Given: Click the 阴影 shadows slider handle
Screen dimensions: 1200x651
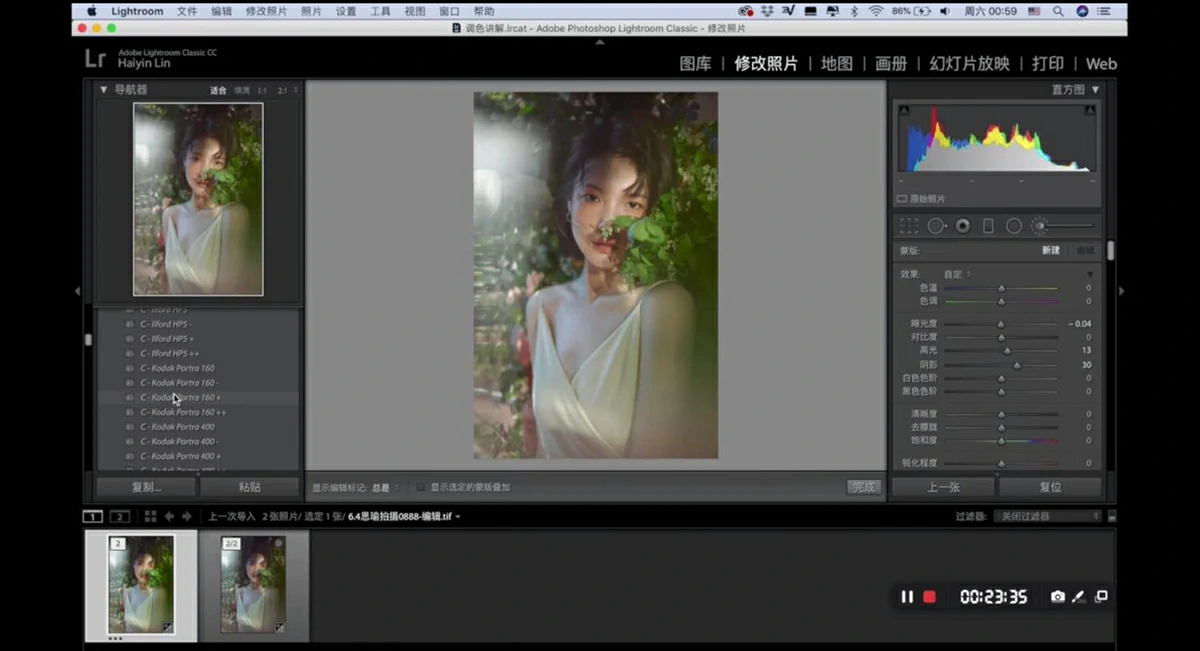Looking at the screenshot, I should 1016,365.
